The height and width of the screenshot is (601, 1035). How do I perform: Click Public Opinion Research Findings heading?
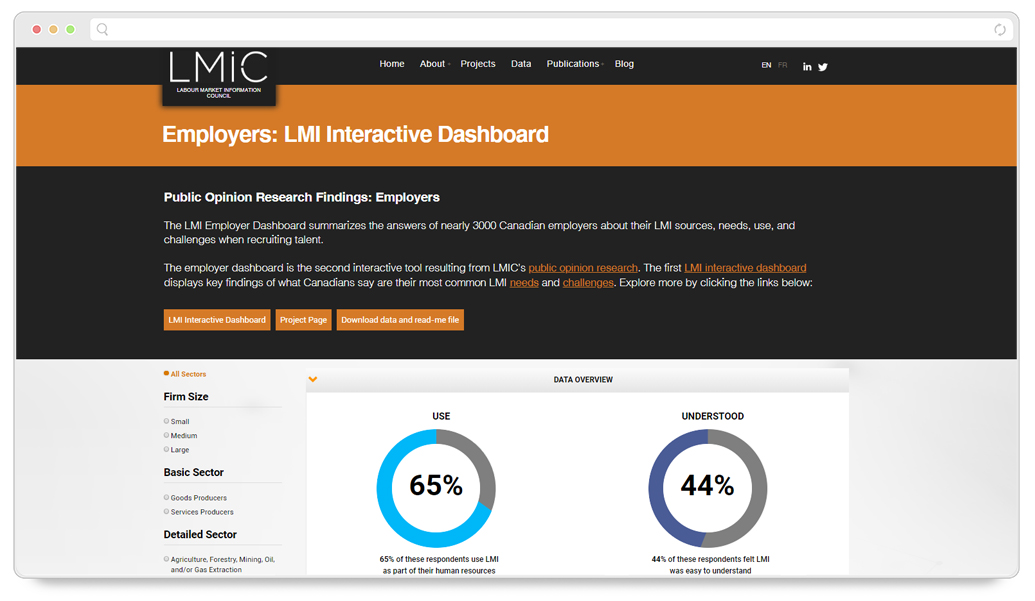[x=302, y=197]
